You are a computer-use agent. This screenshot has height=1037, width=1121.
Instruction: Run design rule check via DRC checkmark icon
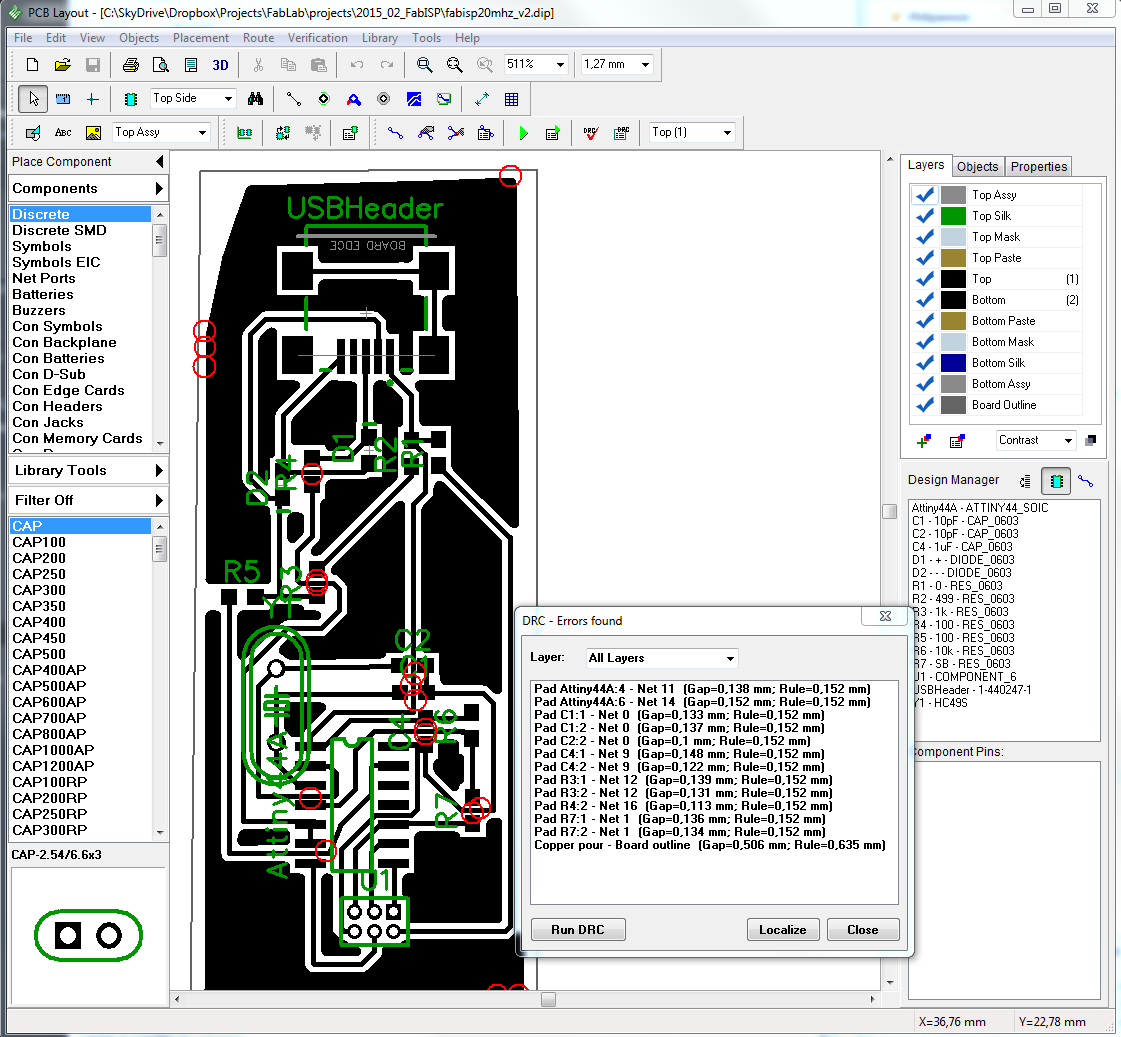(x=591, y=132)
